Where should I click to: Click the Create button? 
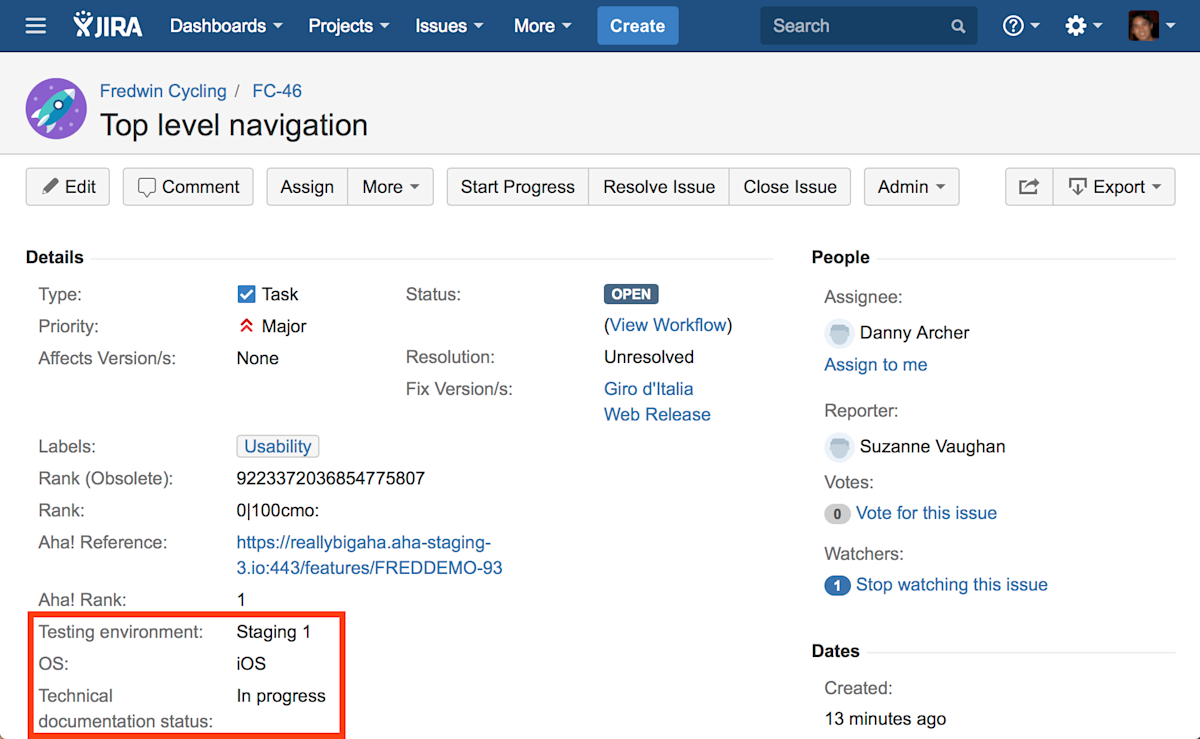click(638, 26)
